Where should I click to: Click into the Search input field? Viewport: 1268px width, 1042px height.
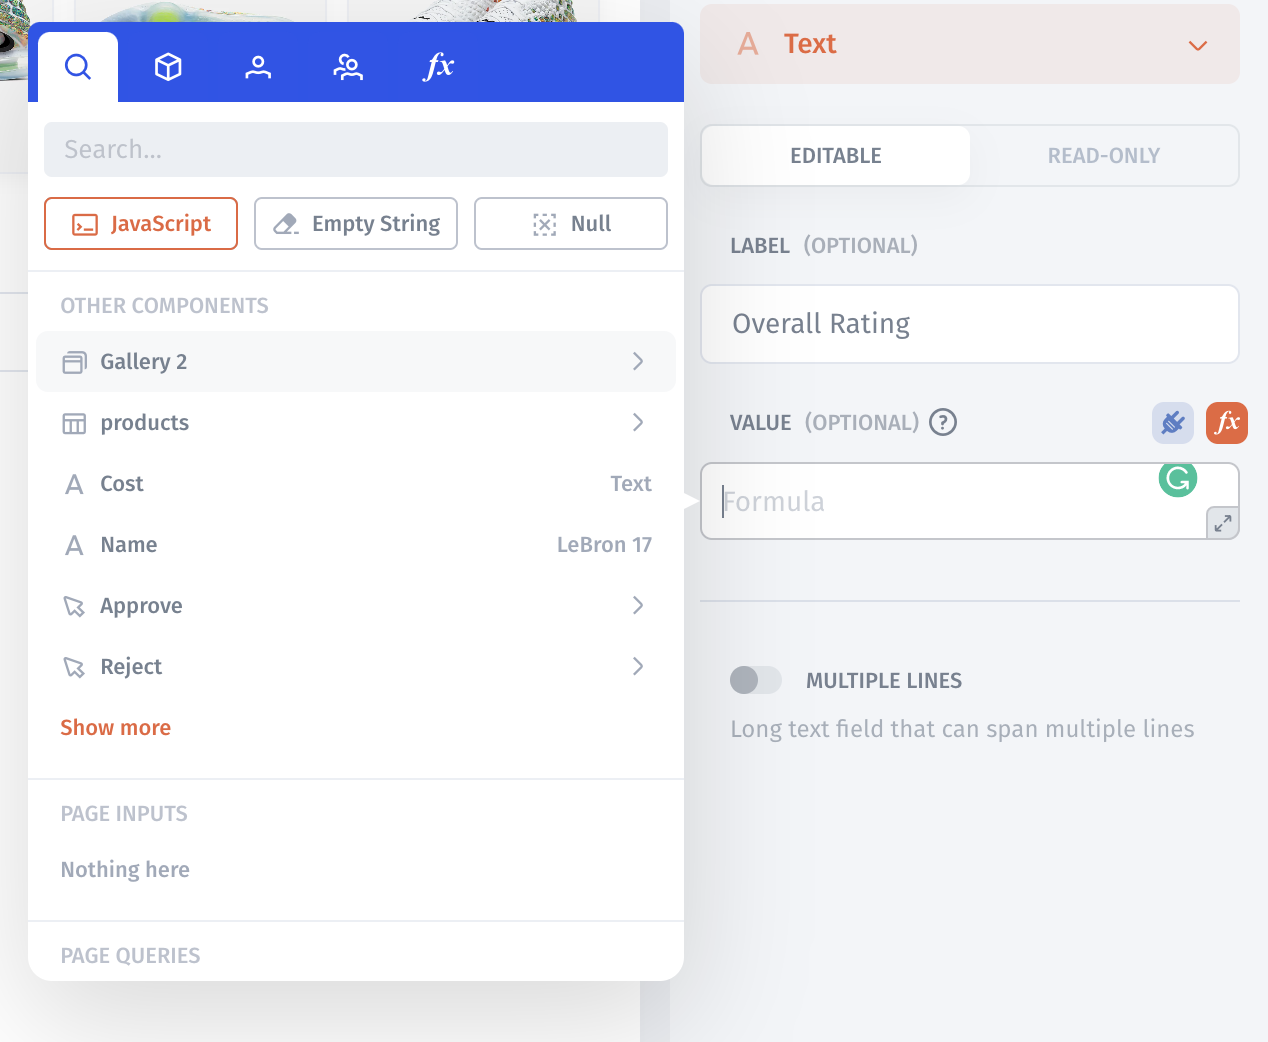[355, 150]
